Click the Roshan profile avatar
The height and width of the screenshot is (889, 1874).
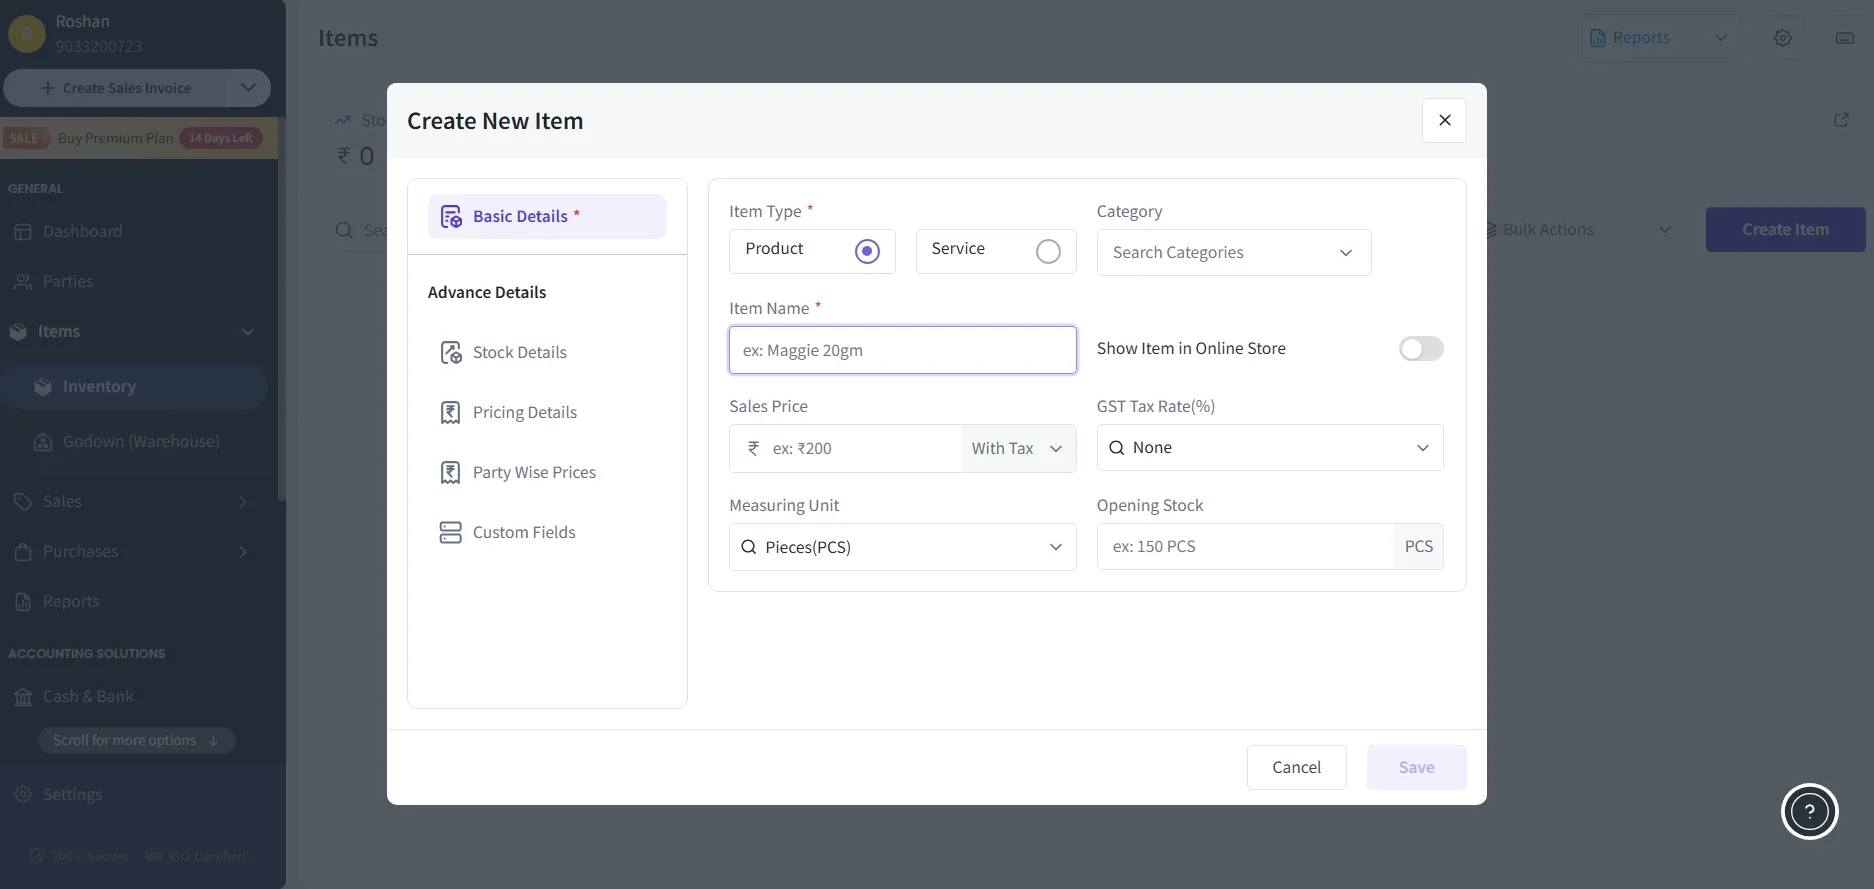tap(27, 34)
